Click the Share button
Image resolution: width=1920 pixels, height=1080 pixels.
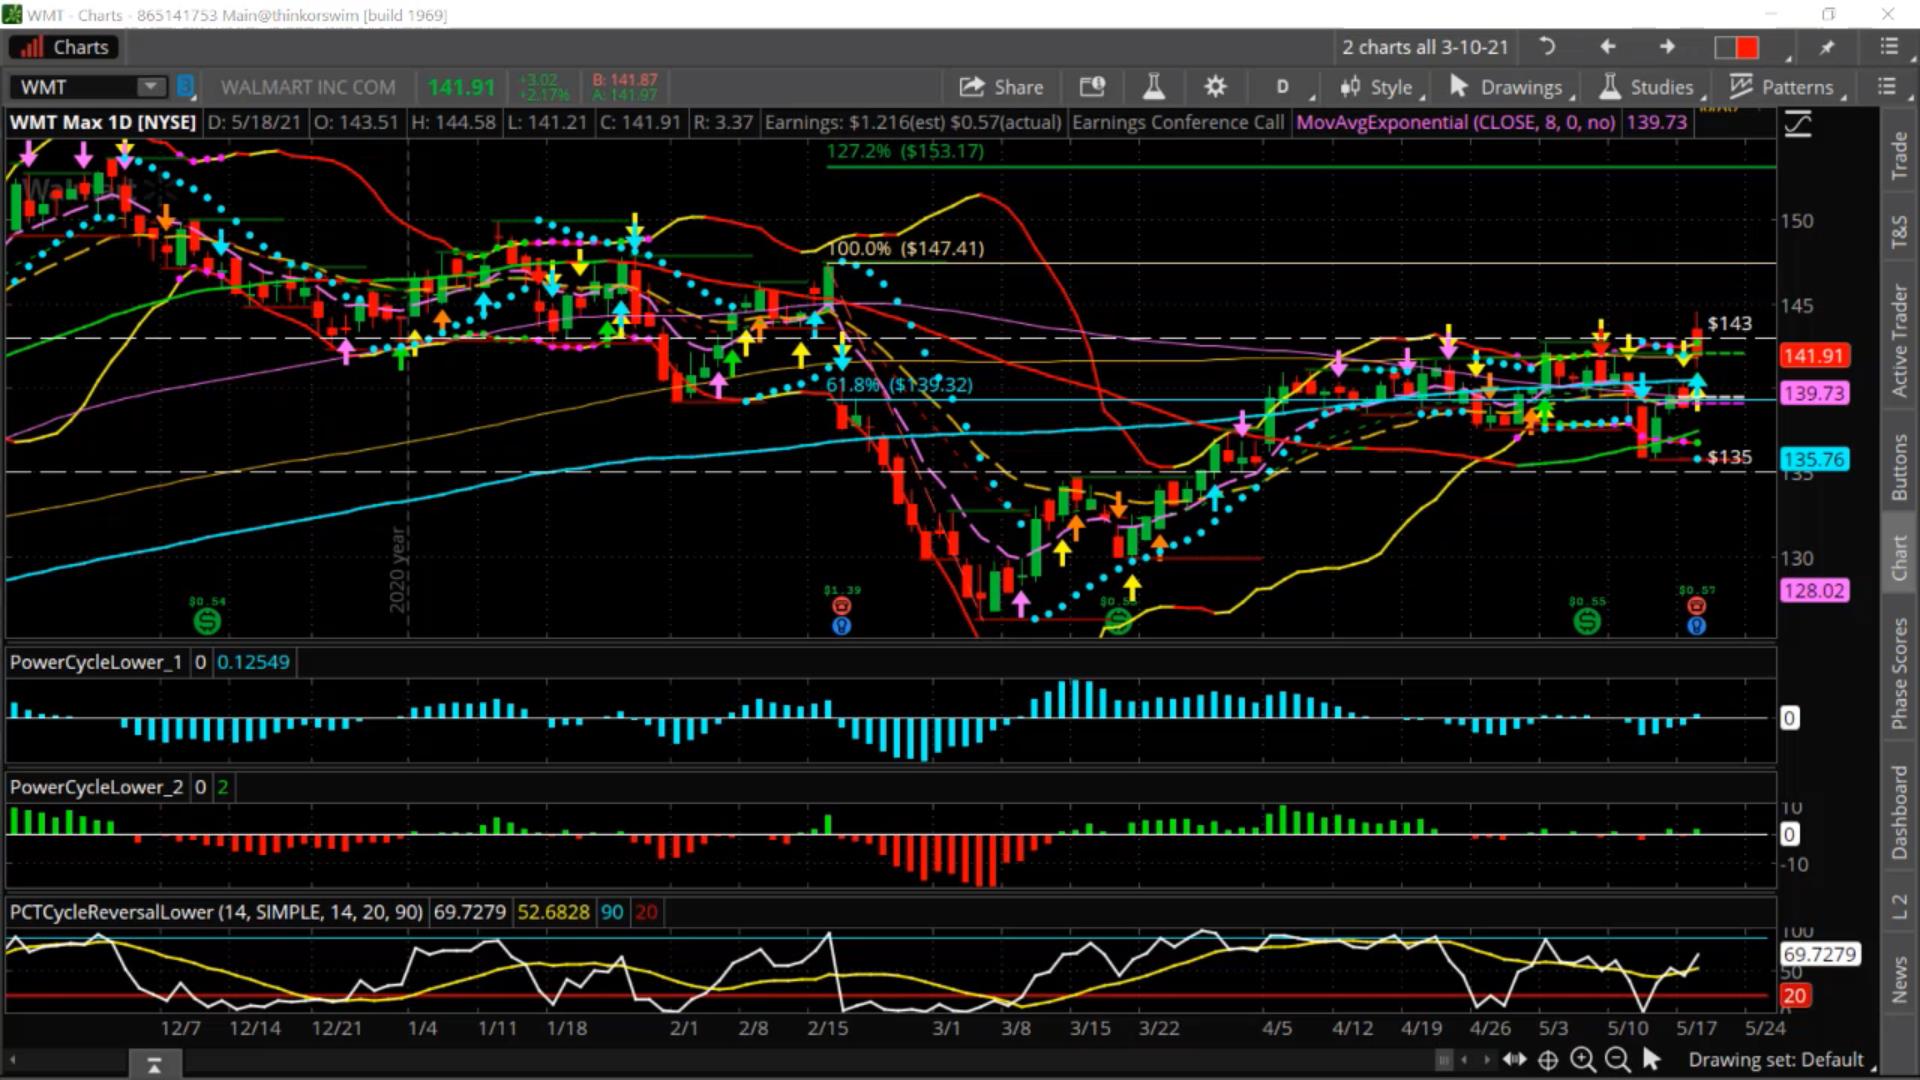tap(1001, 87)
